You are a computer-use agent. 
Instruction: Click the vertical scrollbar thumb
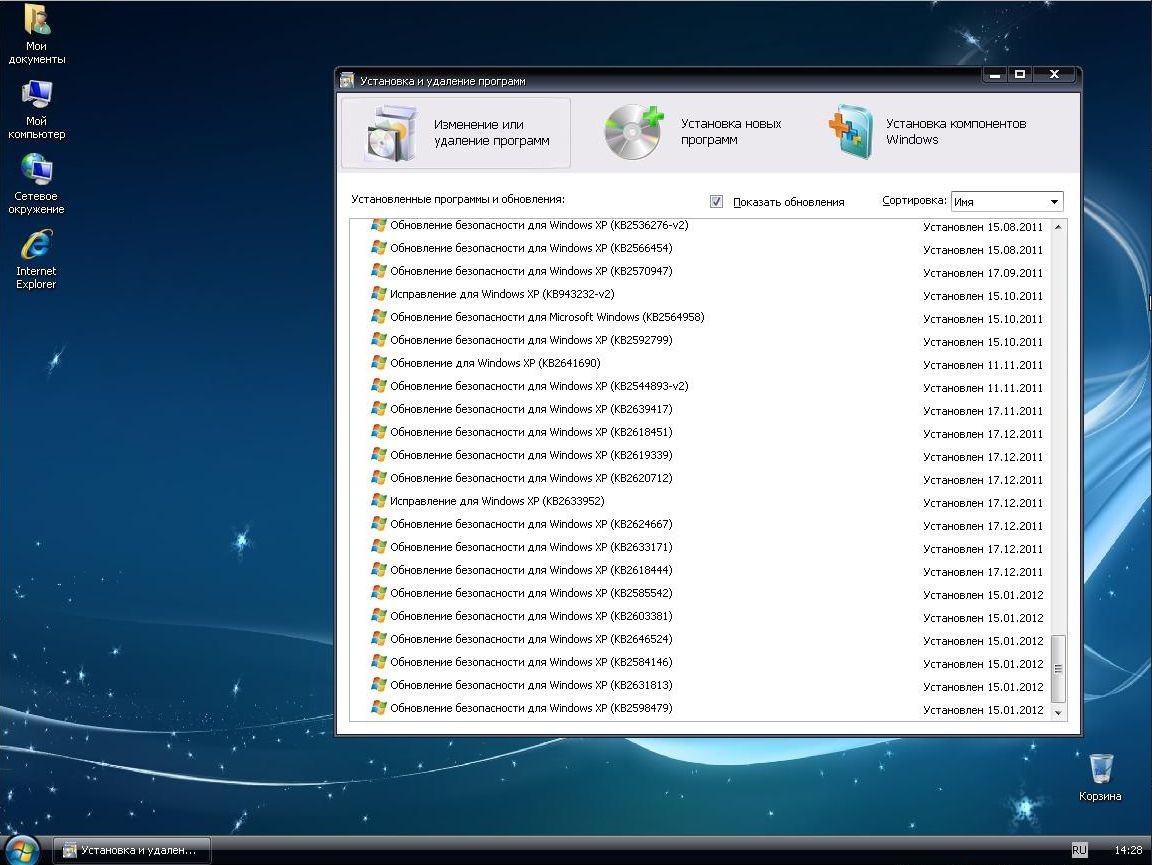pyautogui.click(x=1058, y=668)
